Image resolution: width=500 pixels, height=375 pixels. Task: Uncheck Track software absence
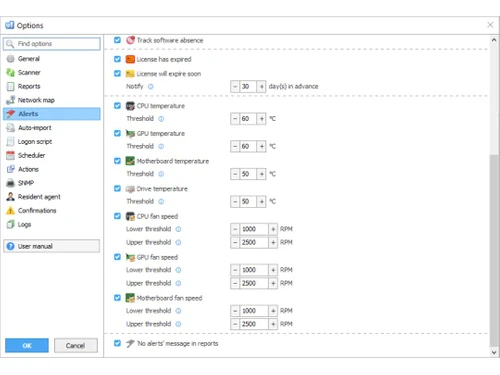click(117, 40)
